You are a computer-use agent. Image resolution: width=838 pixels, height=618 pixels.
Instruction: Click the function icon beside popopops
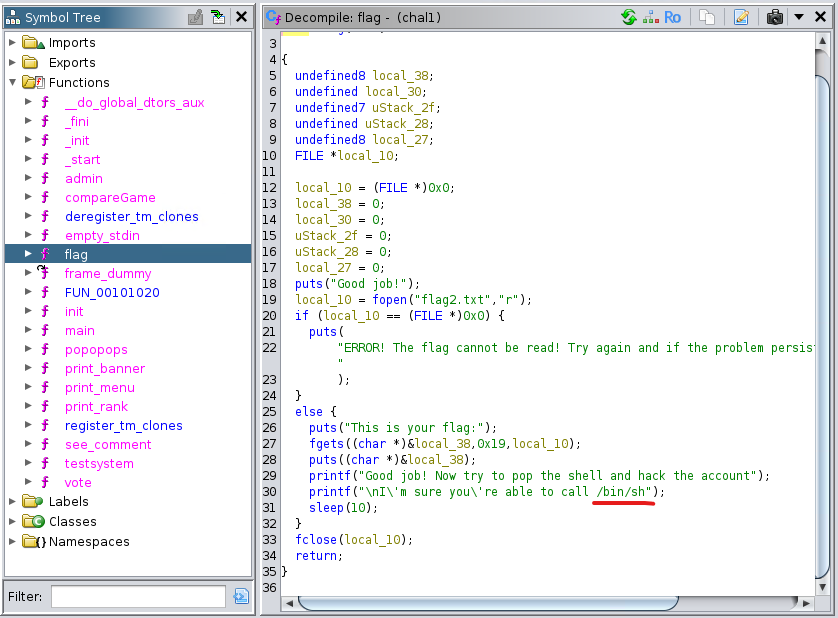tap(45, 349)
